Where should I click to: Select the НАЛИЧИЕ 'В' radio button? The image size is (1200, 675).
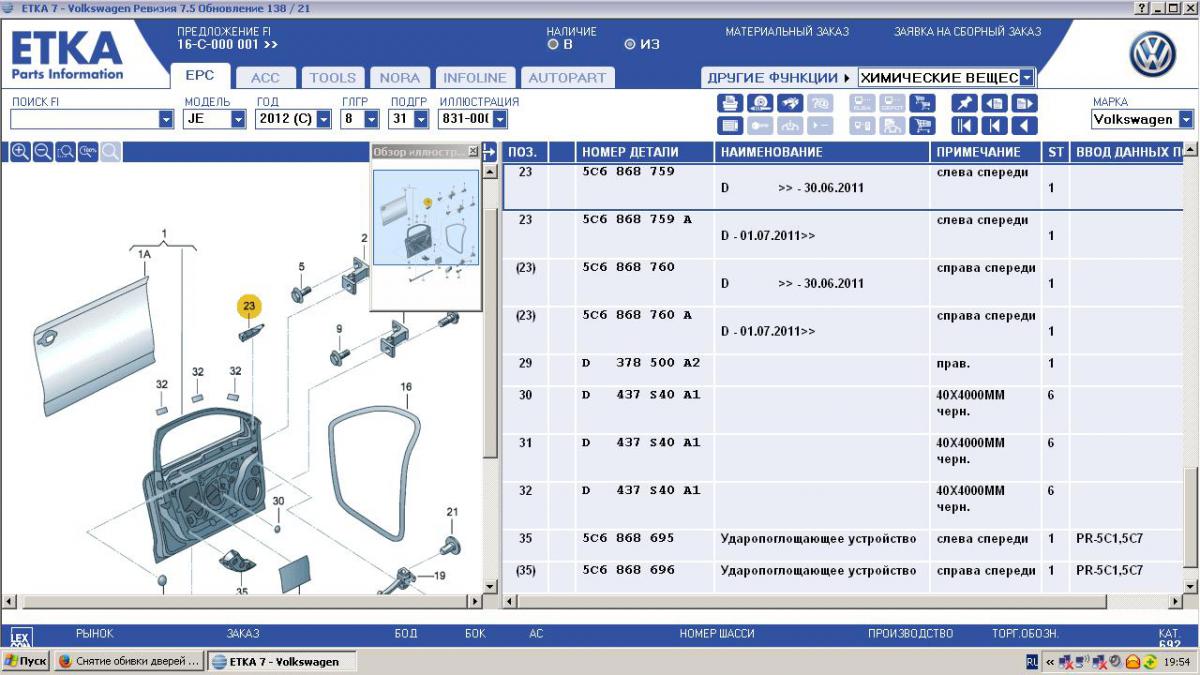coord(553,44)
